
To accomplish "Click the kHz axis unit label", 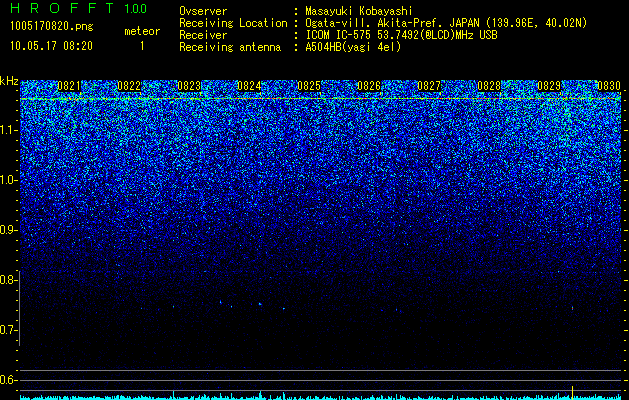I will (9, 81).
